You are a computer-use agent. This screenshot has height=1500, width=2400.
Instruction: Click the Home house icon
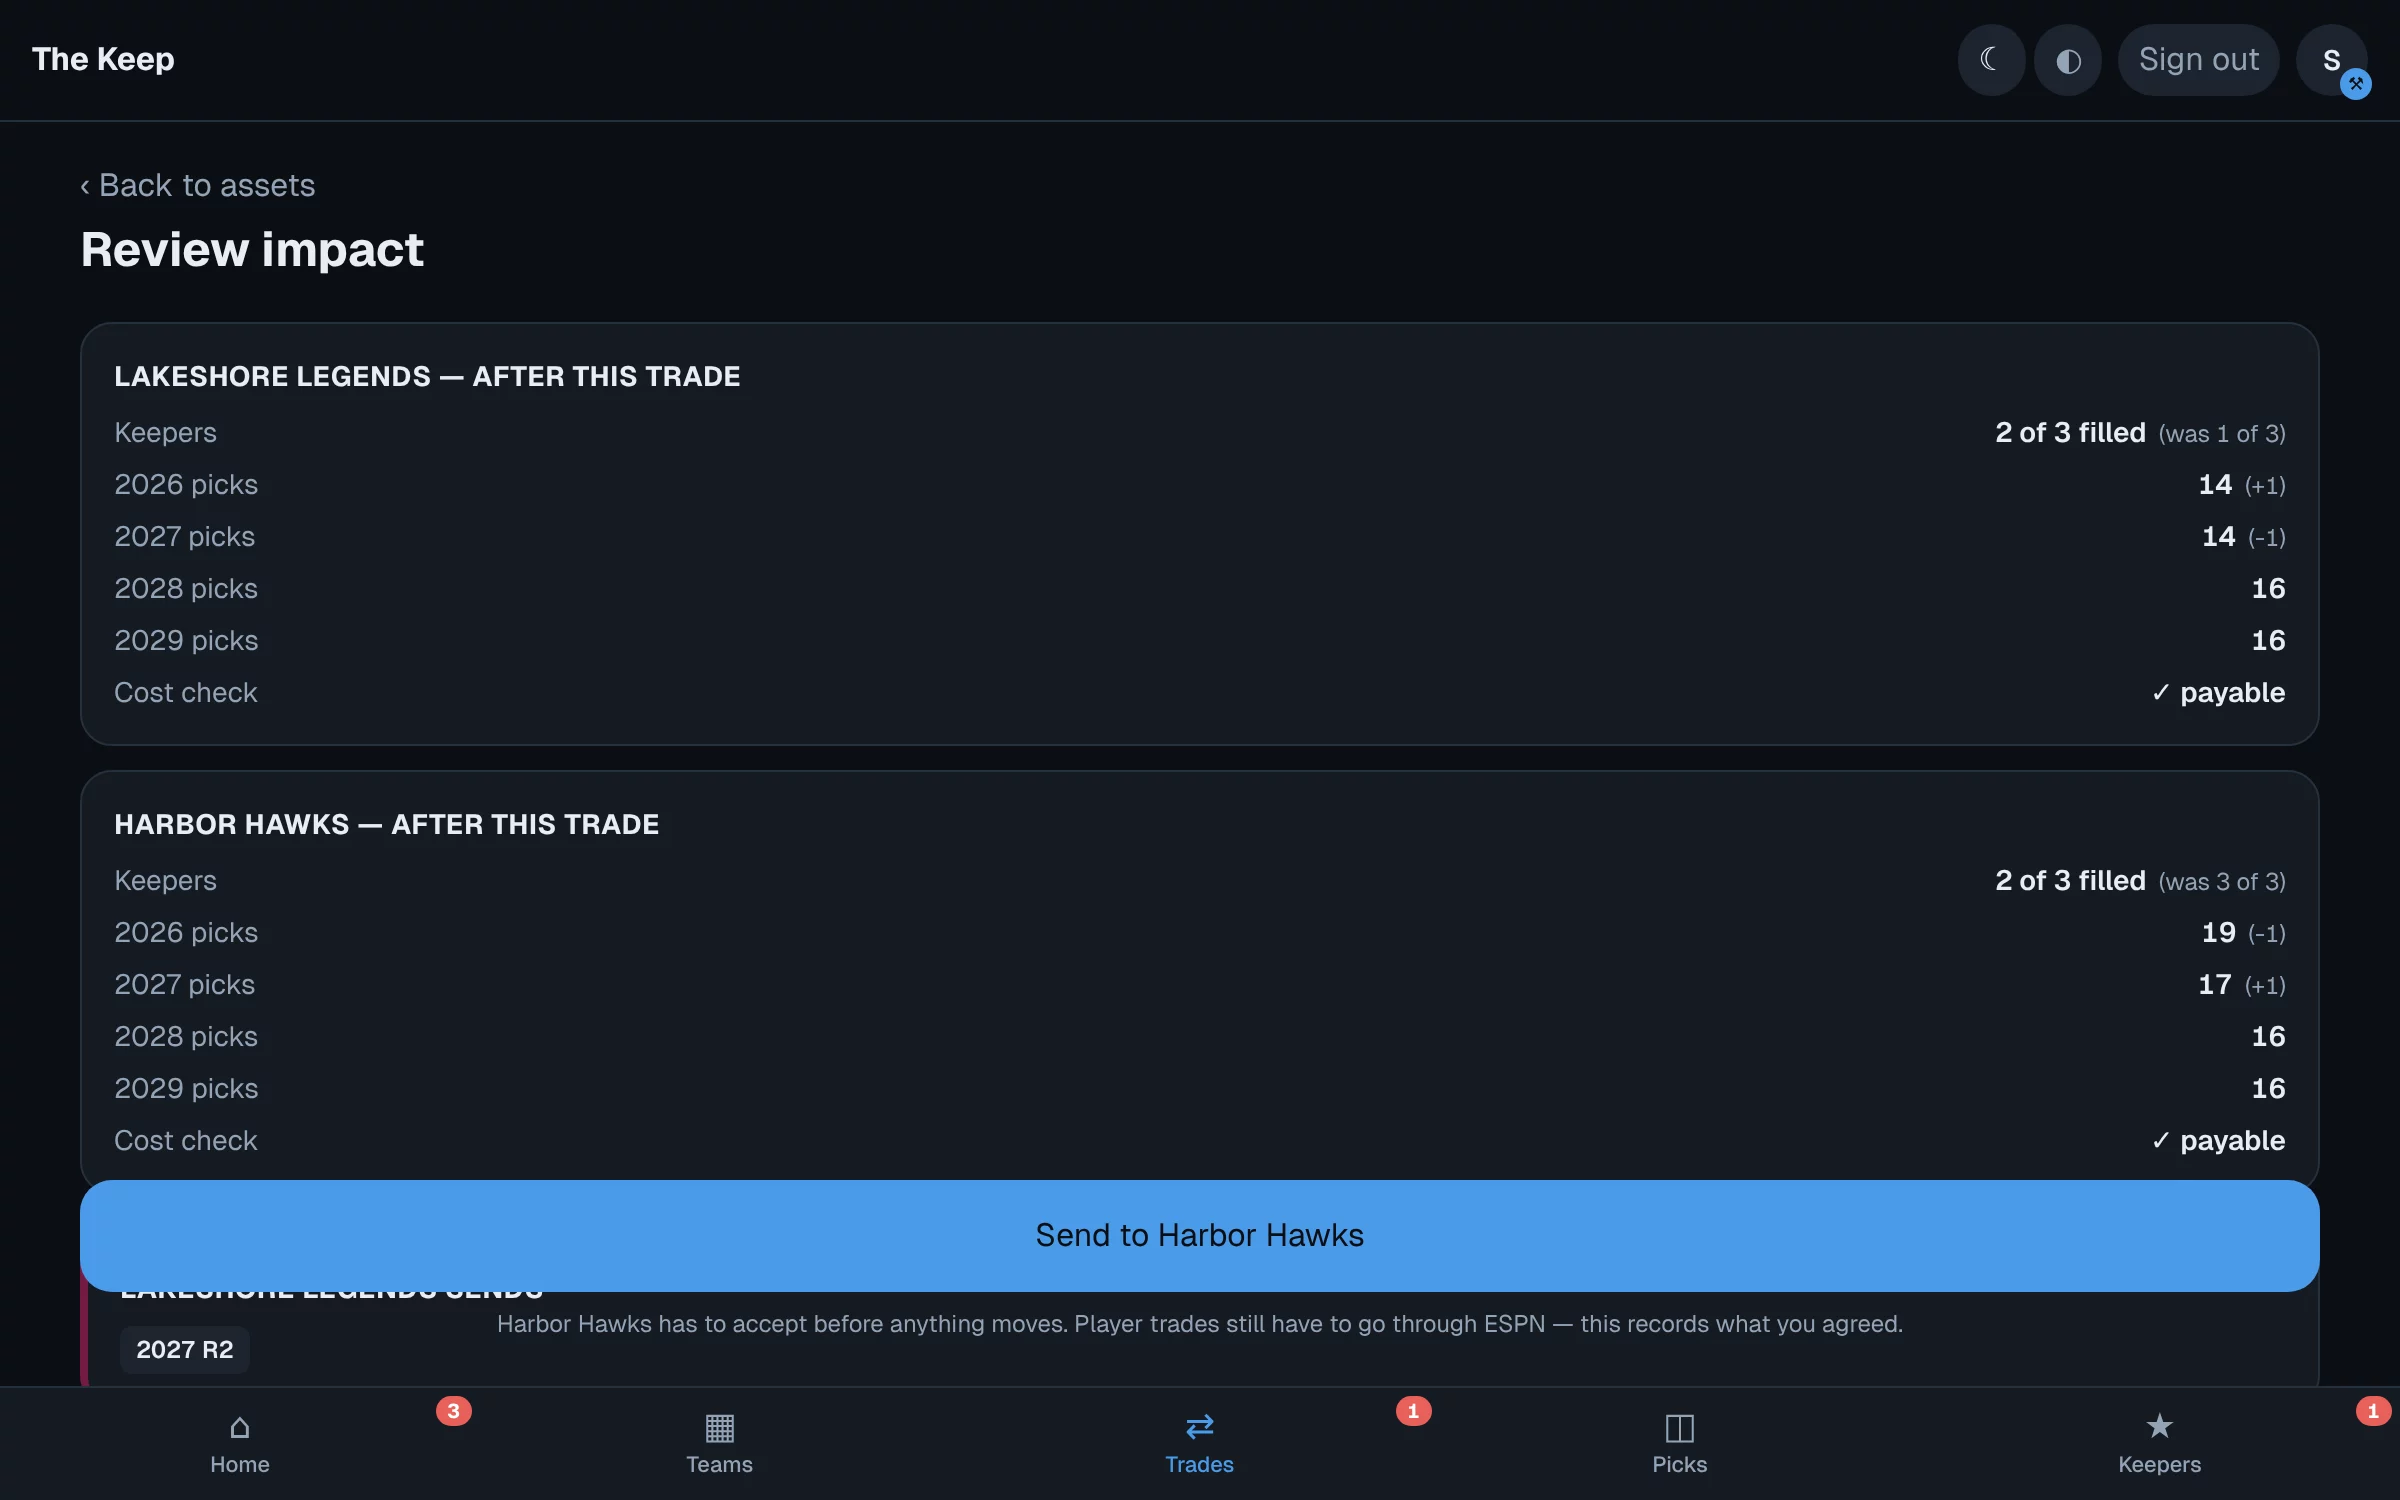pyautogui.click(x=240, y=1427)
